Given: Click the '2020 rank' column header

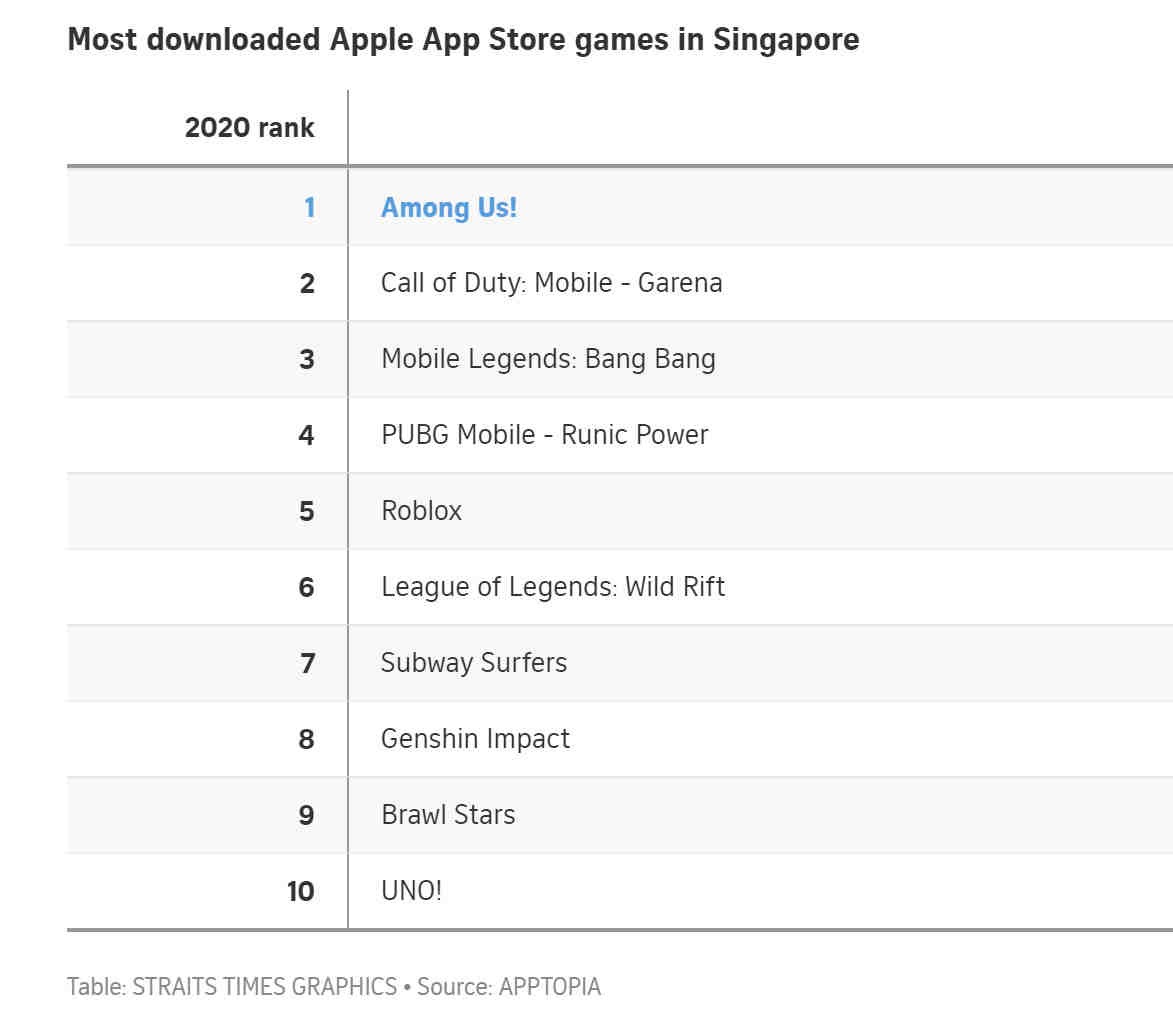Looking at the screenshot, I should (249, 128).
